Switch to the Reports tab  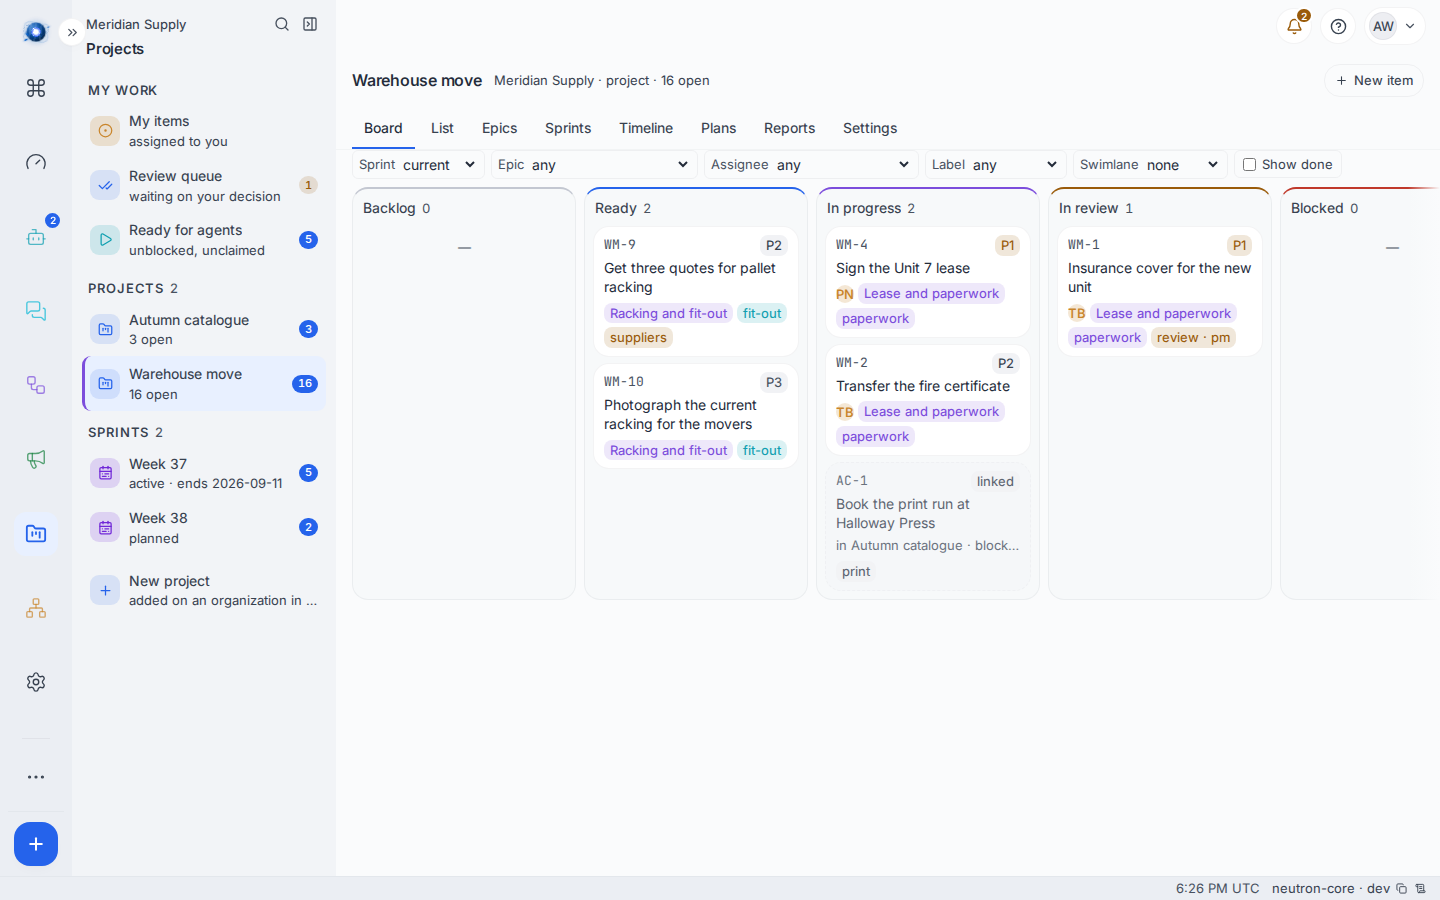pos(789,128)
